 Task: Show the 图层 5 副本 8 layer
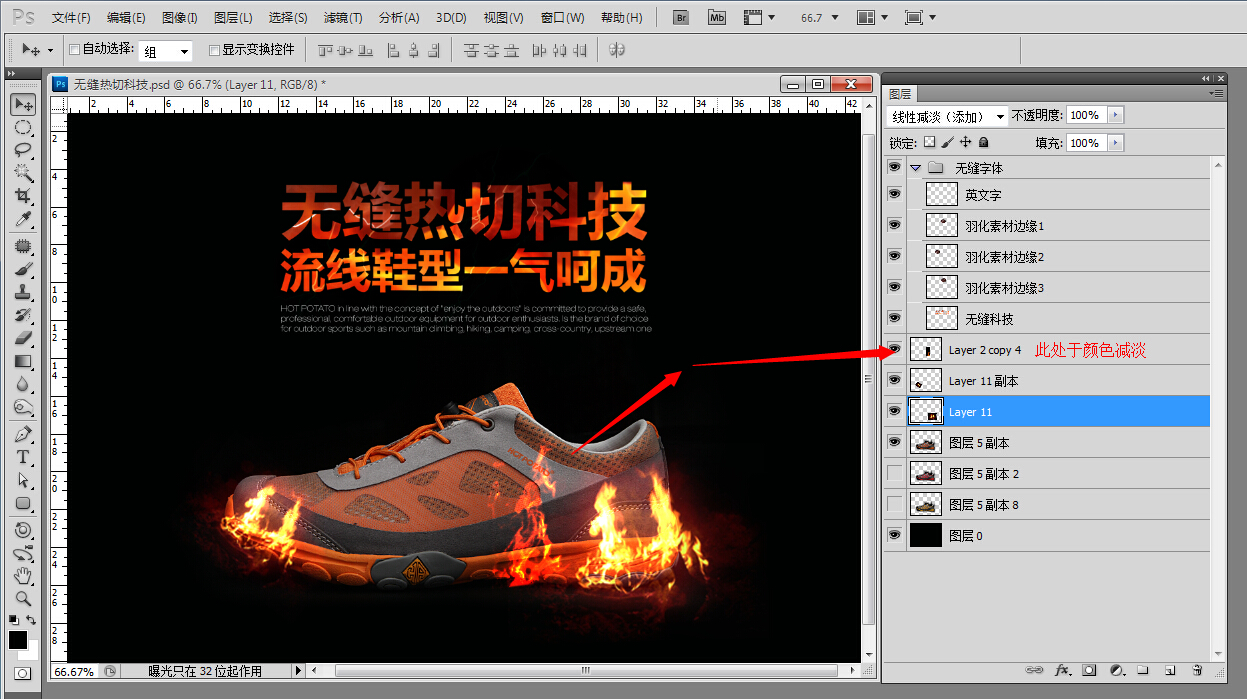click(894, 505)
